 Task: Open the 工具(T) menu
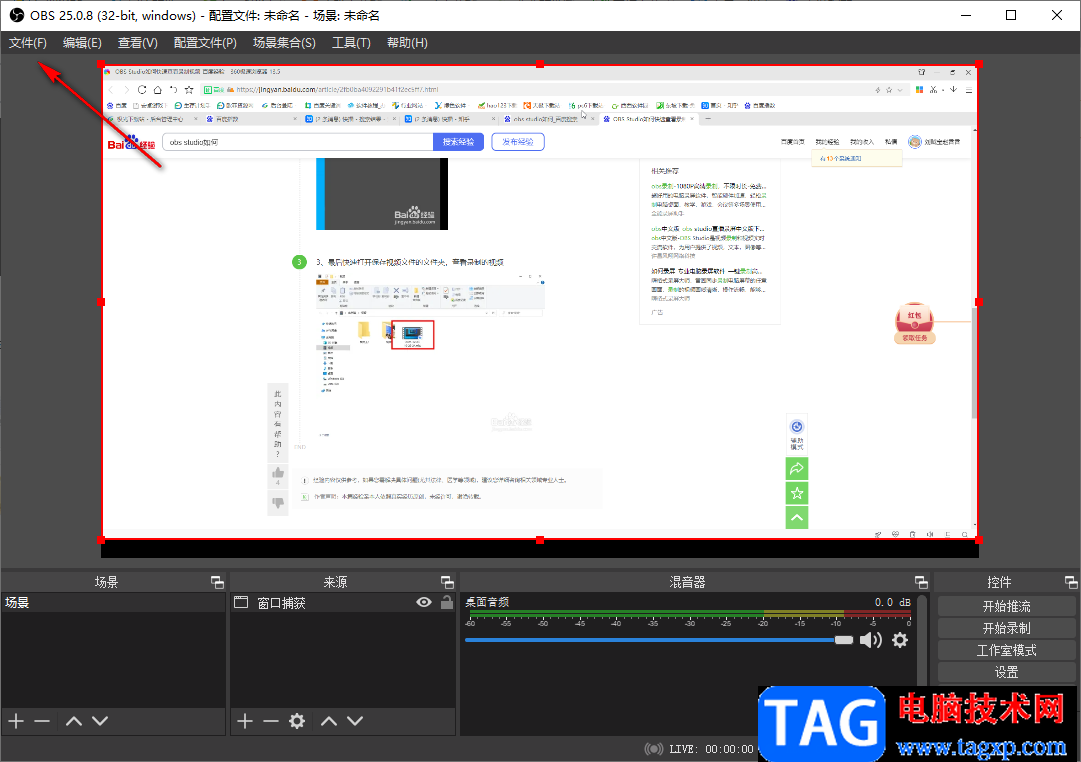click(x=351, y=43)
